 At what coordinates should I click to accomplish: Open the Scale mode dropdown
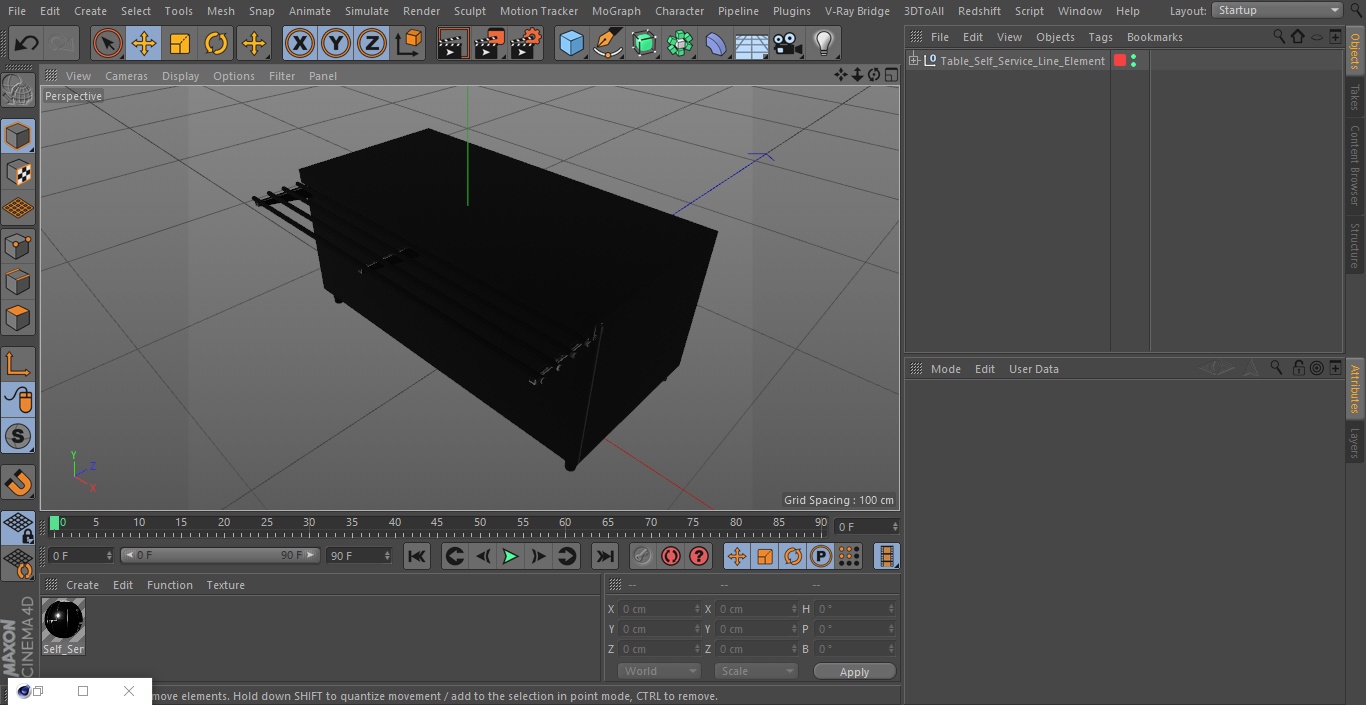756,671
